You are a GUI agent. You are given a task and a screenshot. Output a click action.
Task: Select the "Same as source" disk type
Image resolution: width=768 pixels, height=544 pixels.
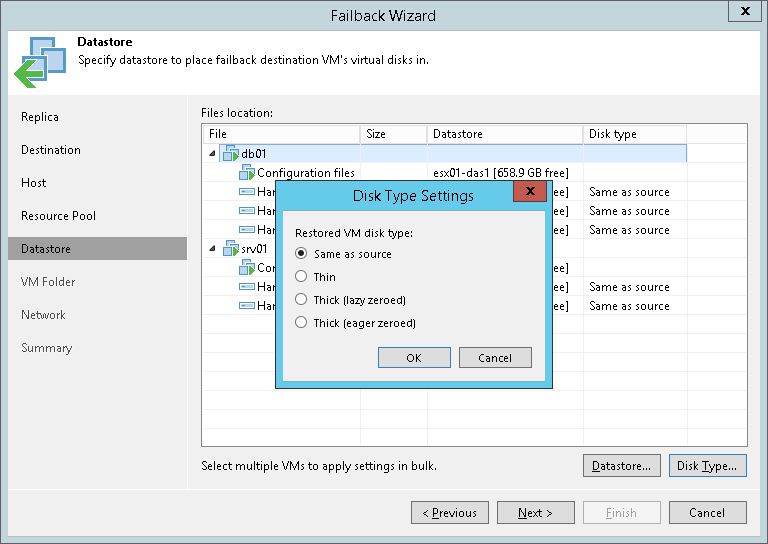[301, 254]
